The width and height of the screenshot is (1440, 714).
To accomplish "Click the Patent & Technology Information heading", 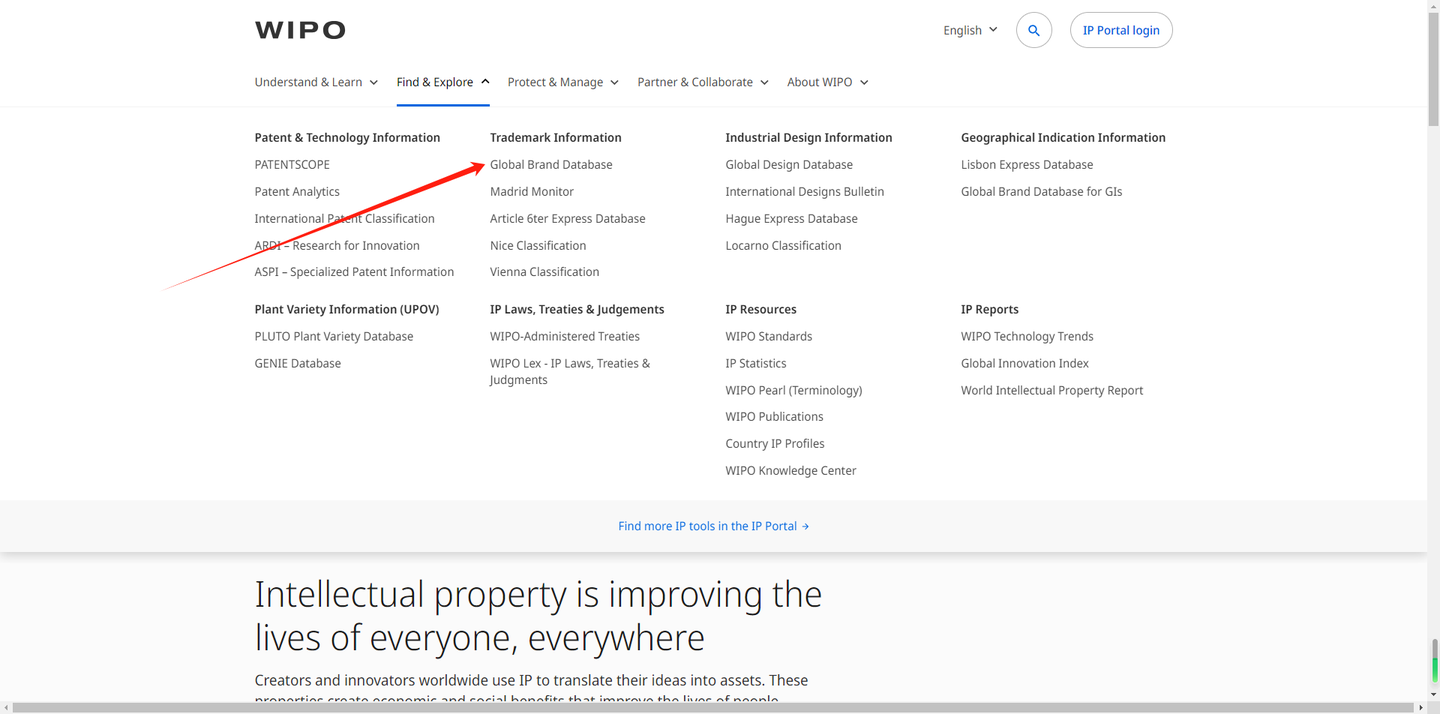I will [347, 138].
